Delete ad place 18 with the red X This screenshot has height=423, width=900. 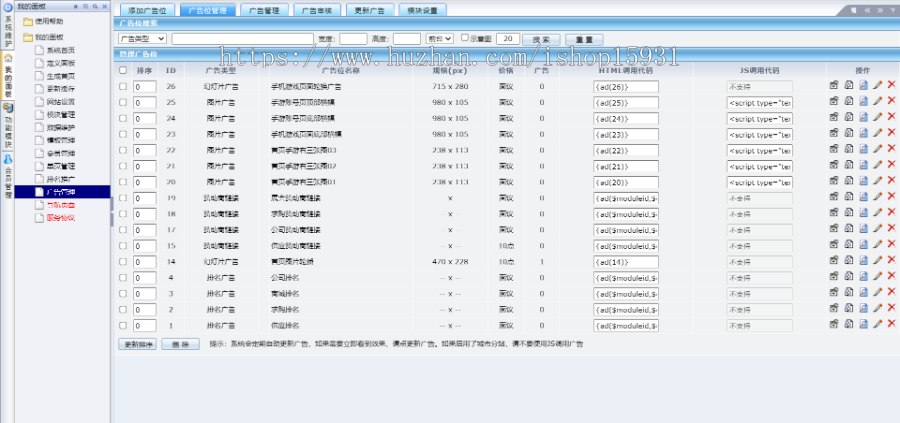pyautogui.click(x=891, y=212)
